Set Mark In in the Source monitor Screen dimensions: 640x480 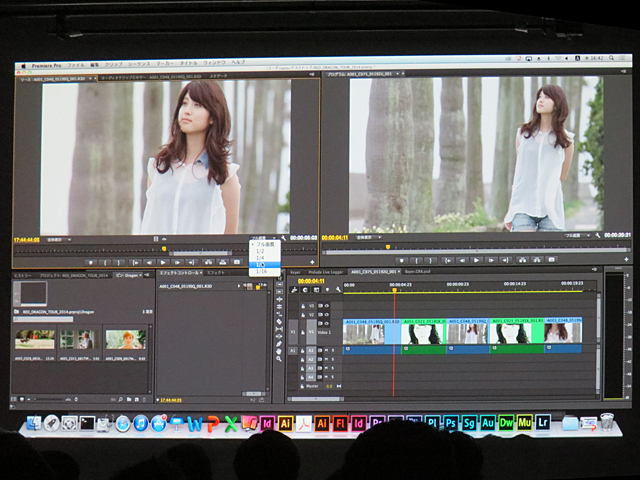pyautogui.click(x=105, y=262)
